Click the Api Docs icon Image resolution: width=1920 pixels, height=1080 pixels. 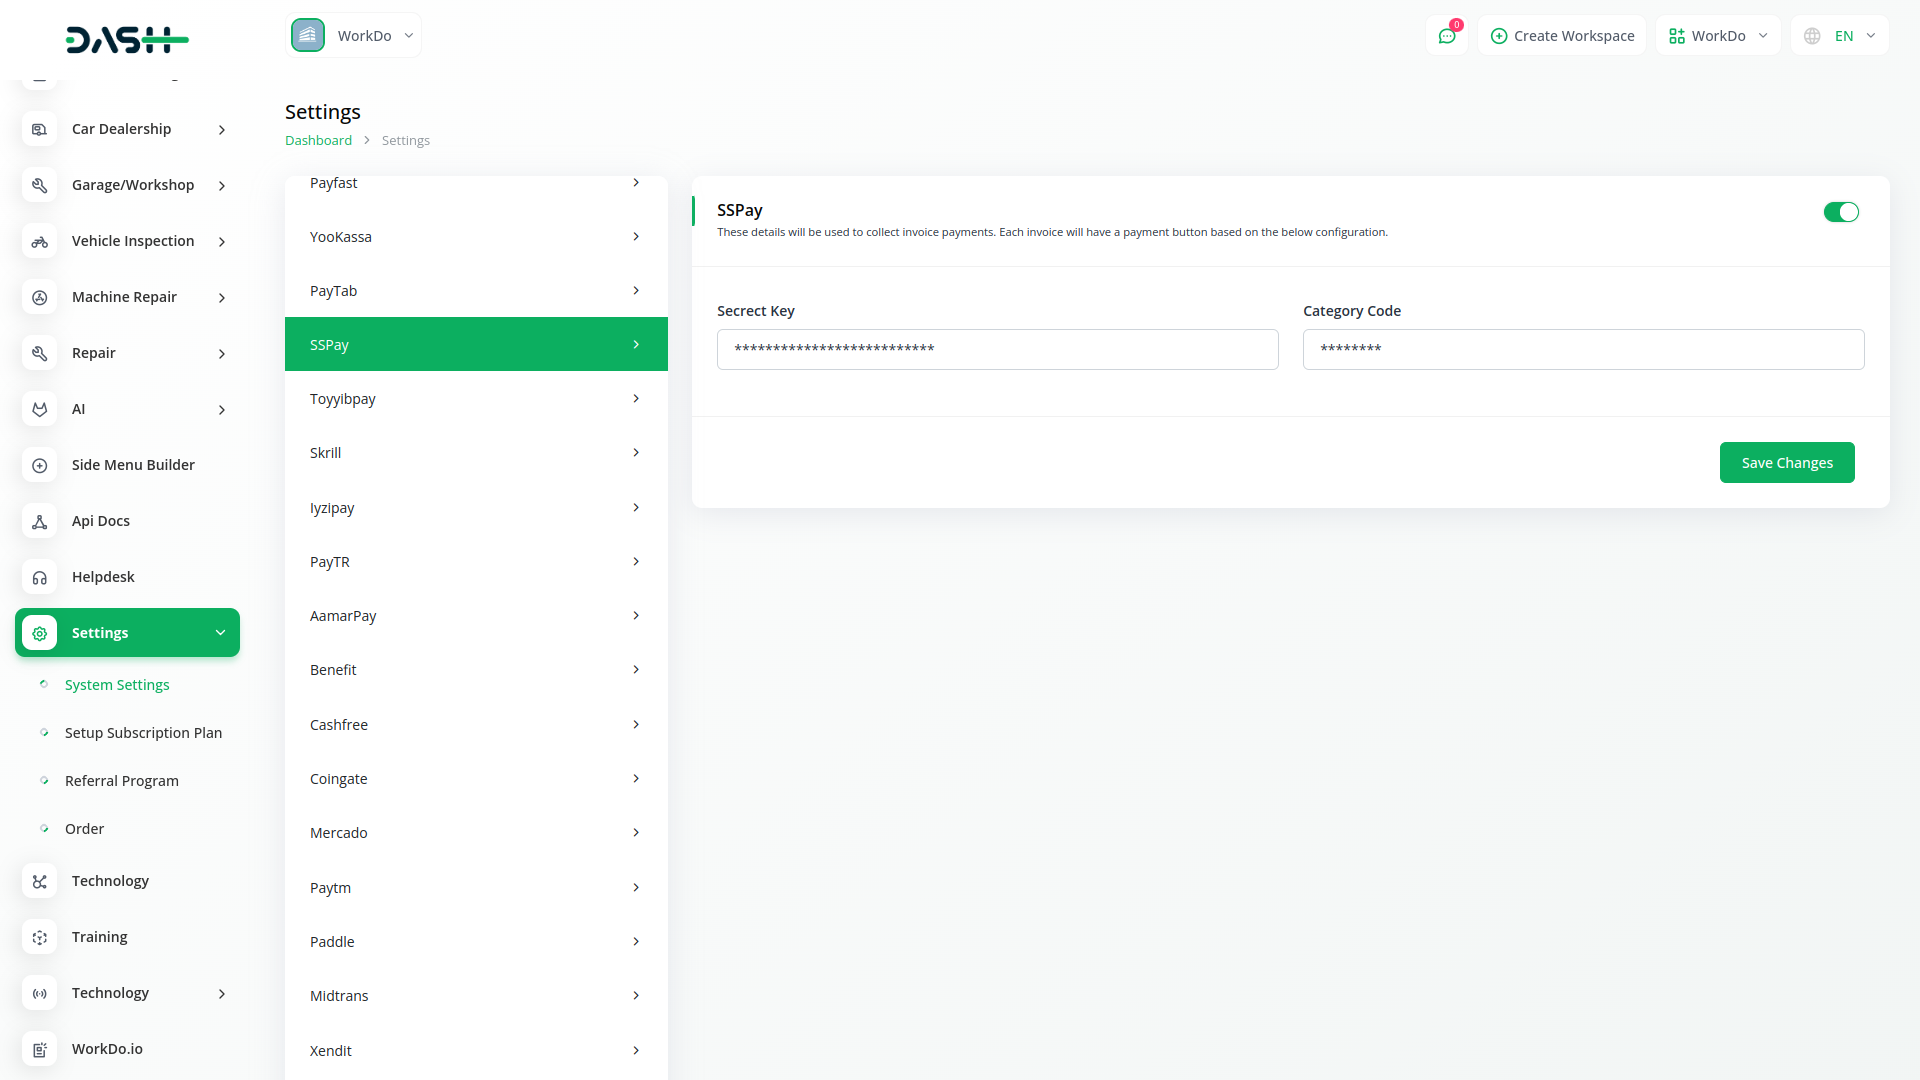[40, 521]
